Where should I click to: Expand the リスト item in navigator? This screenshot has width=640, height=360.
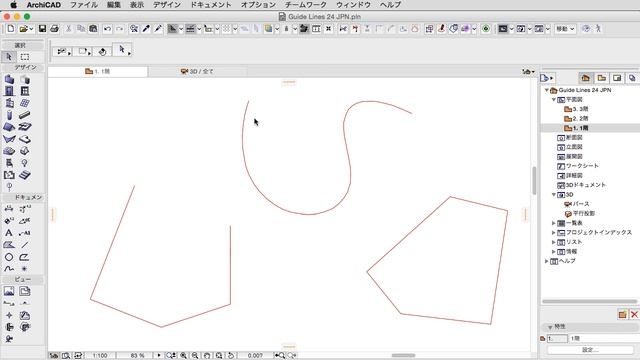[x=554, y=242]
